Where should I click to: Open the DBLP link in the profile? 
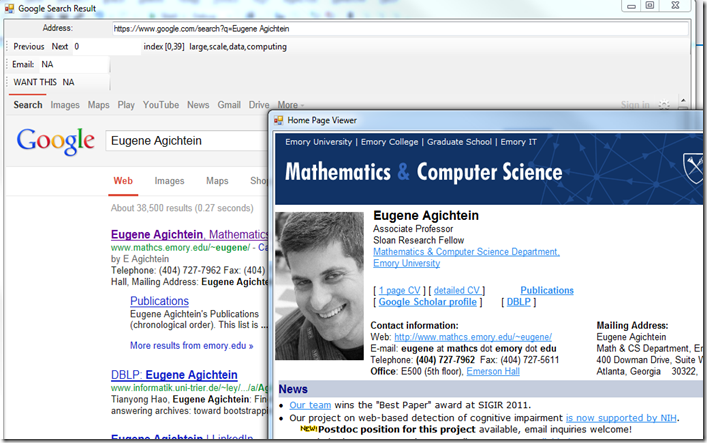click(519, 302)
